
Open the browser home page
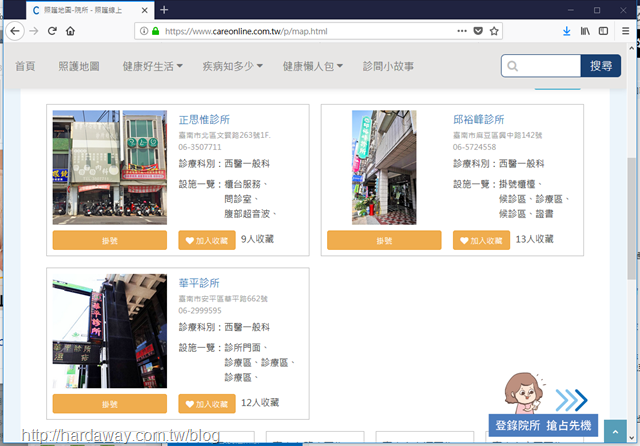pos(70,31)
